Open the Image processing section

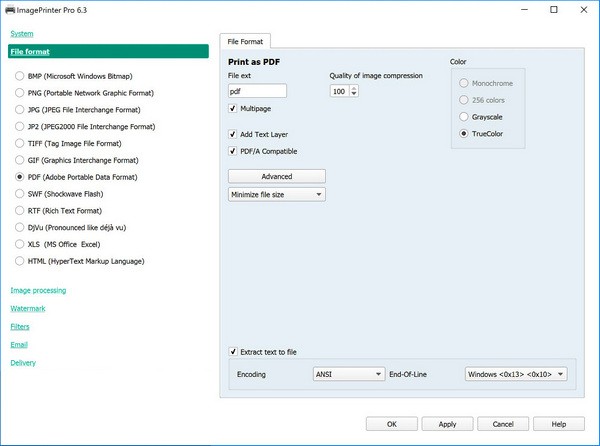[38, 290]
